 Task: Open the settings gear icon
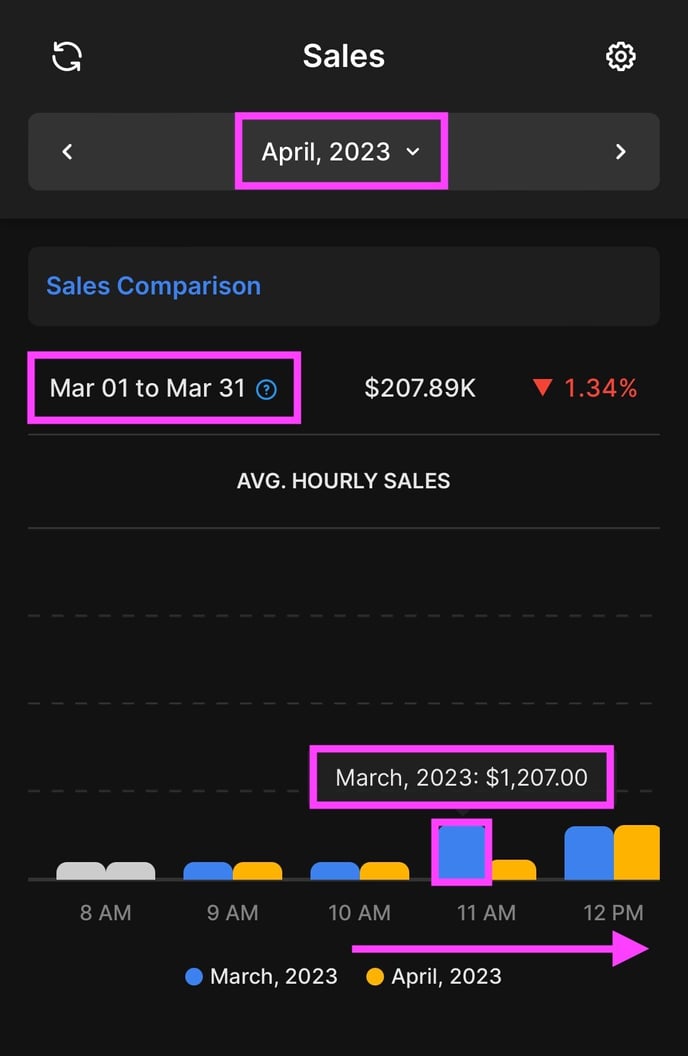pyautogui.click(x=620, y=57)
